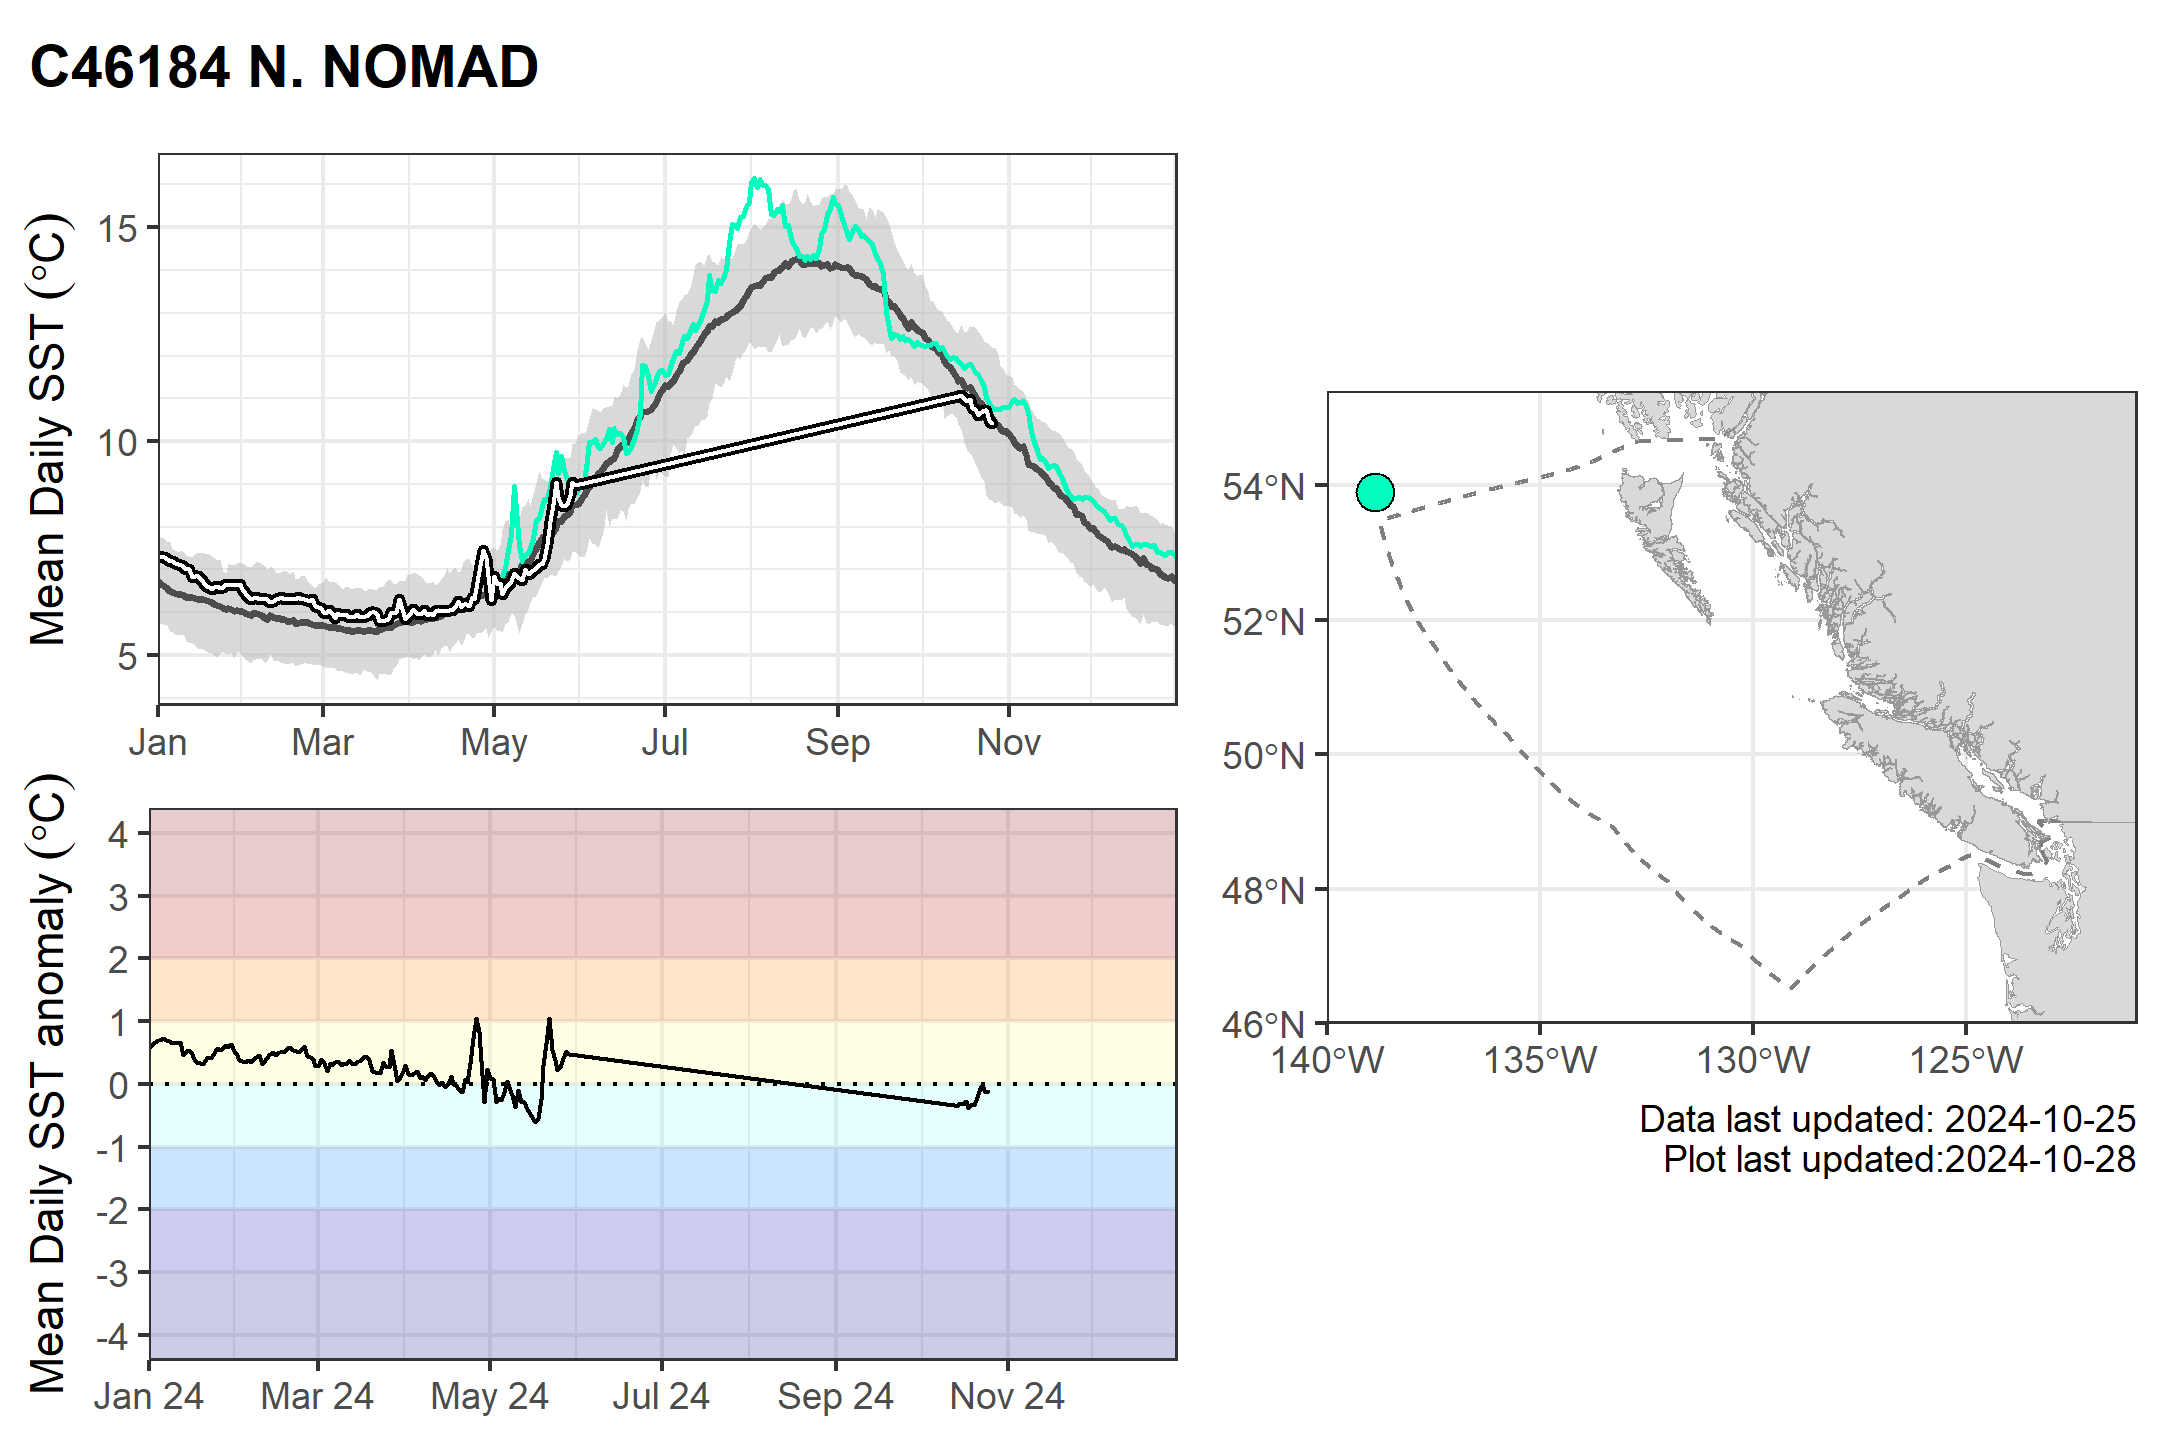2160x1440 pixels.
Task: Click the 15 tick label on the SST axis
Action: tap(117, 228)
